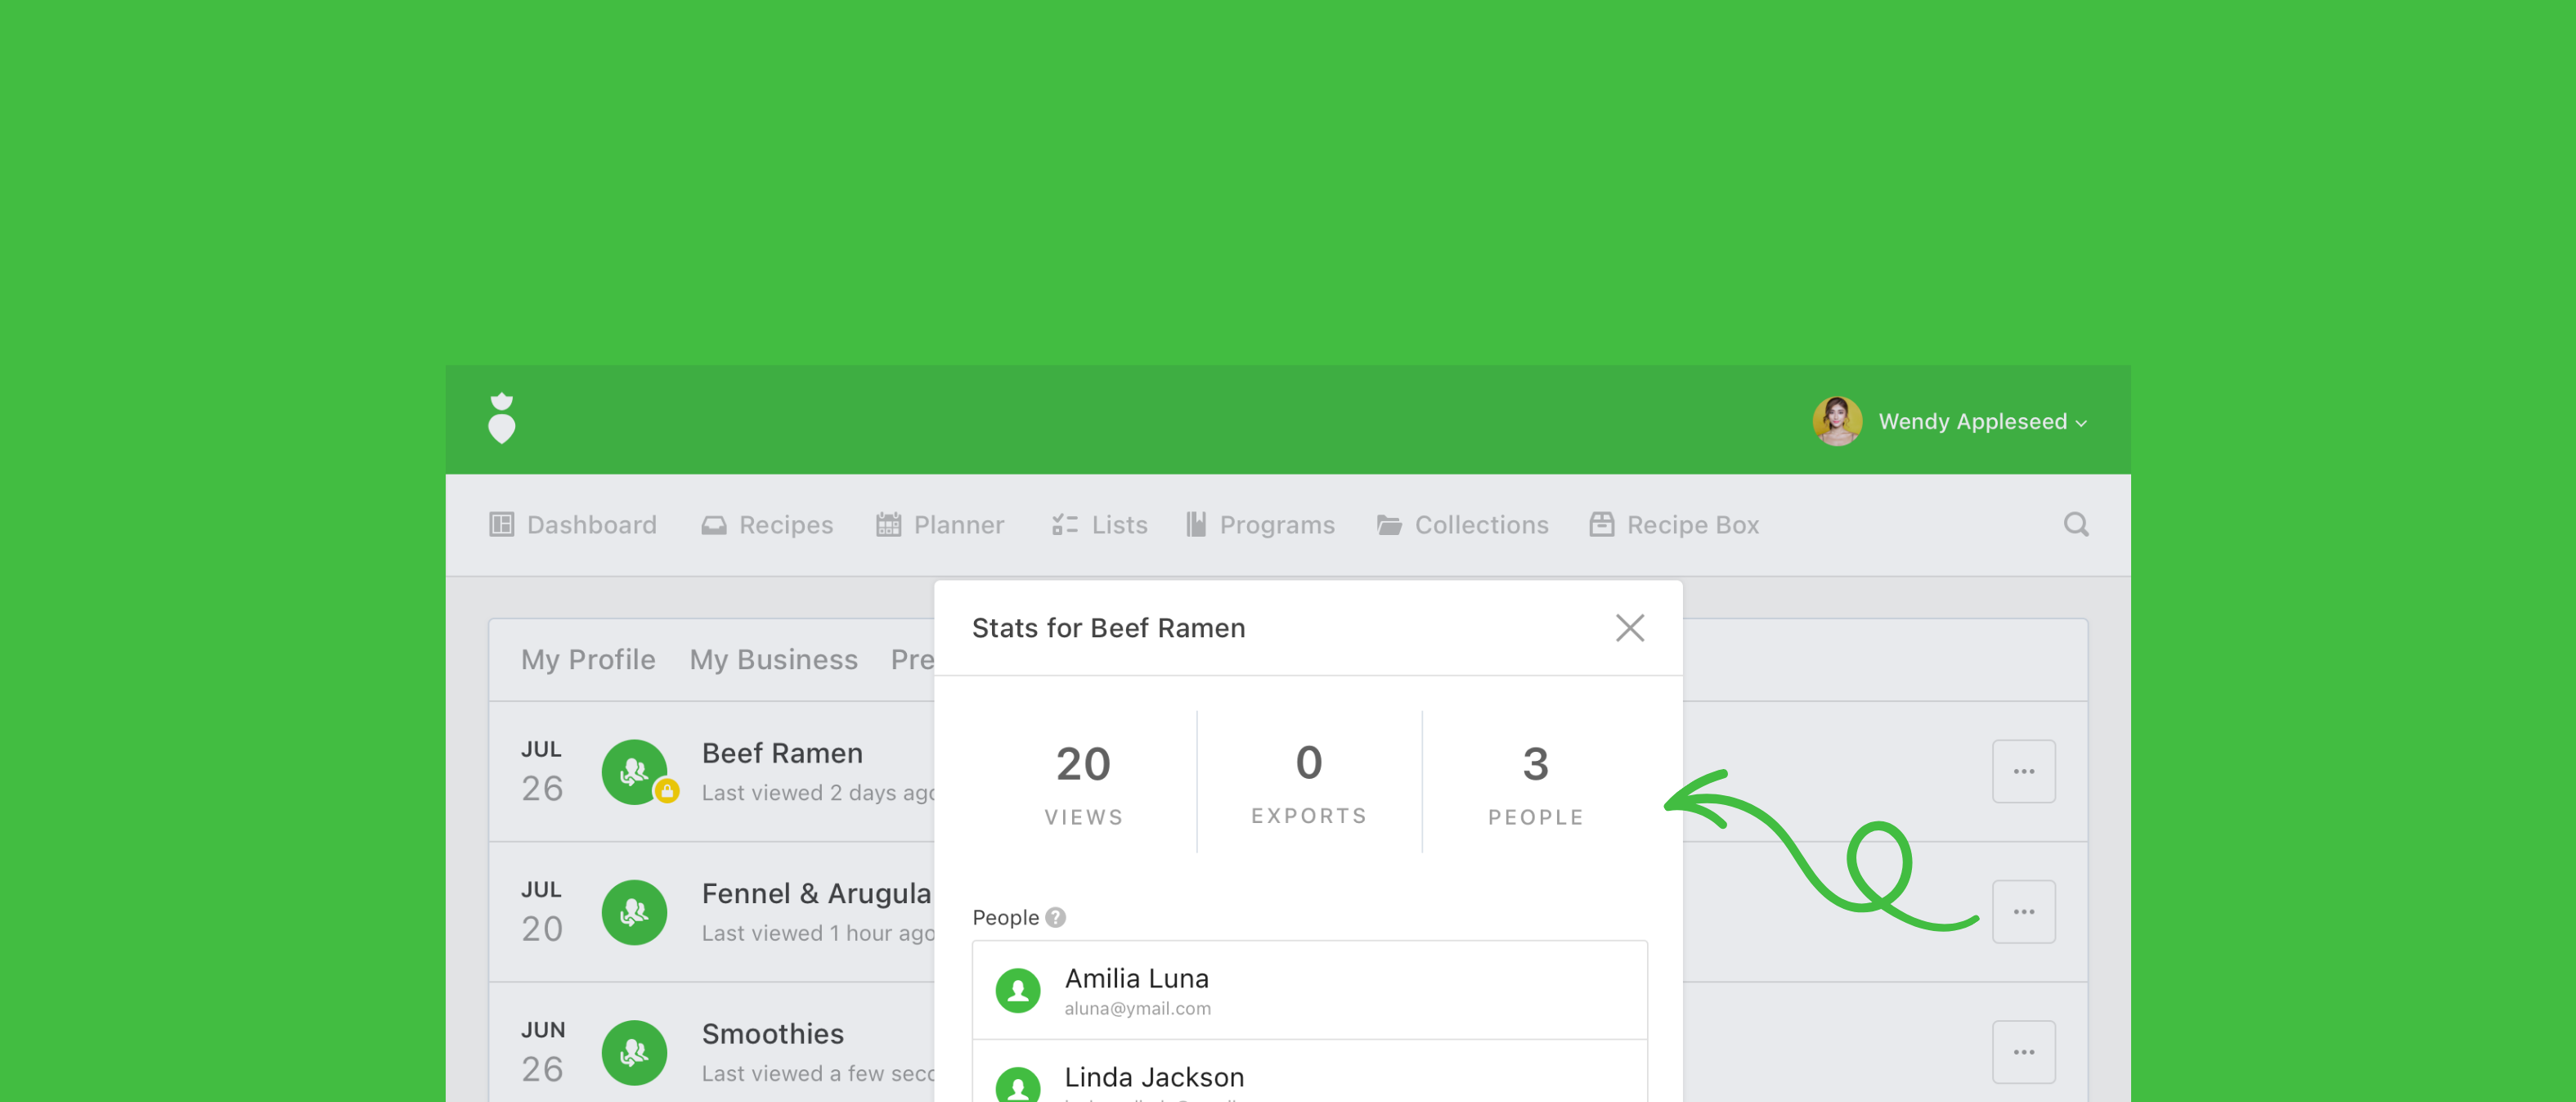The image size is (2576, 1102).
Task: Click Amilia Luna's avatar icon
Action: 1018,990
